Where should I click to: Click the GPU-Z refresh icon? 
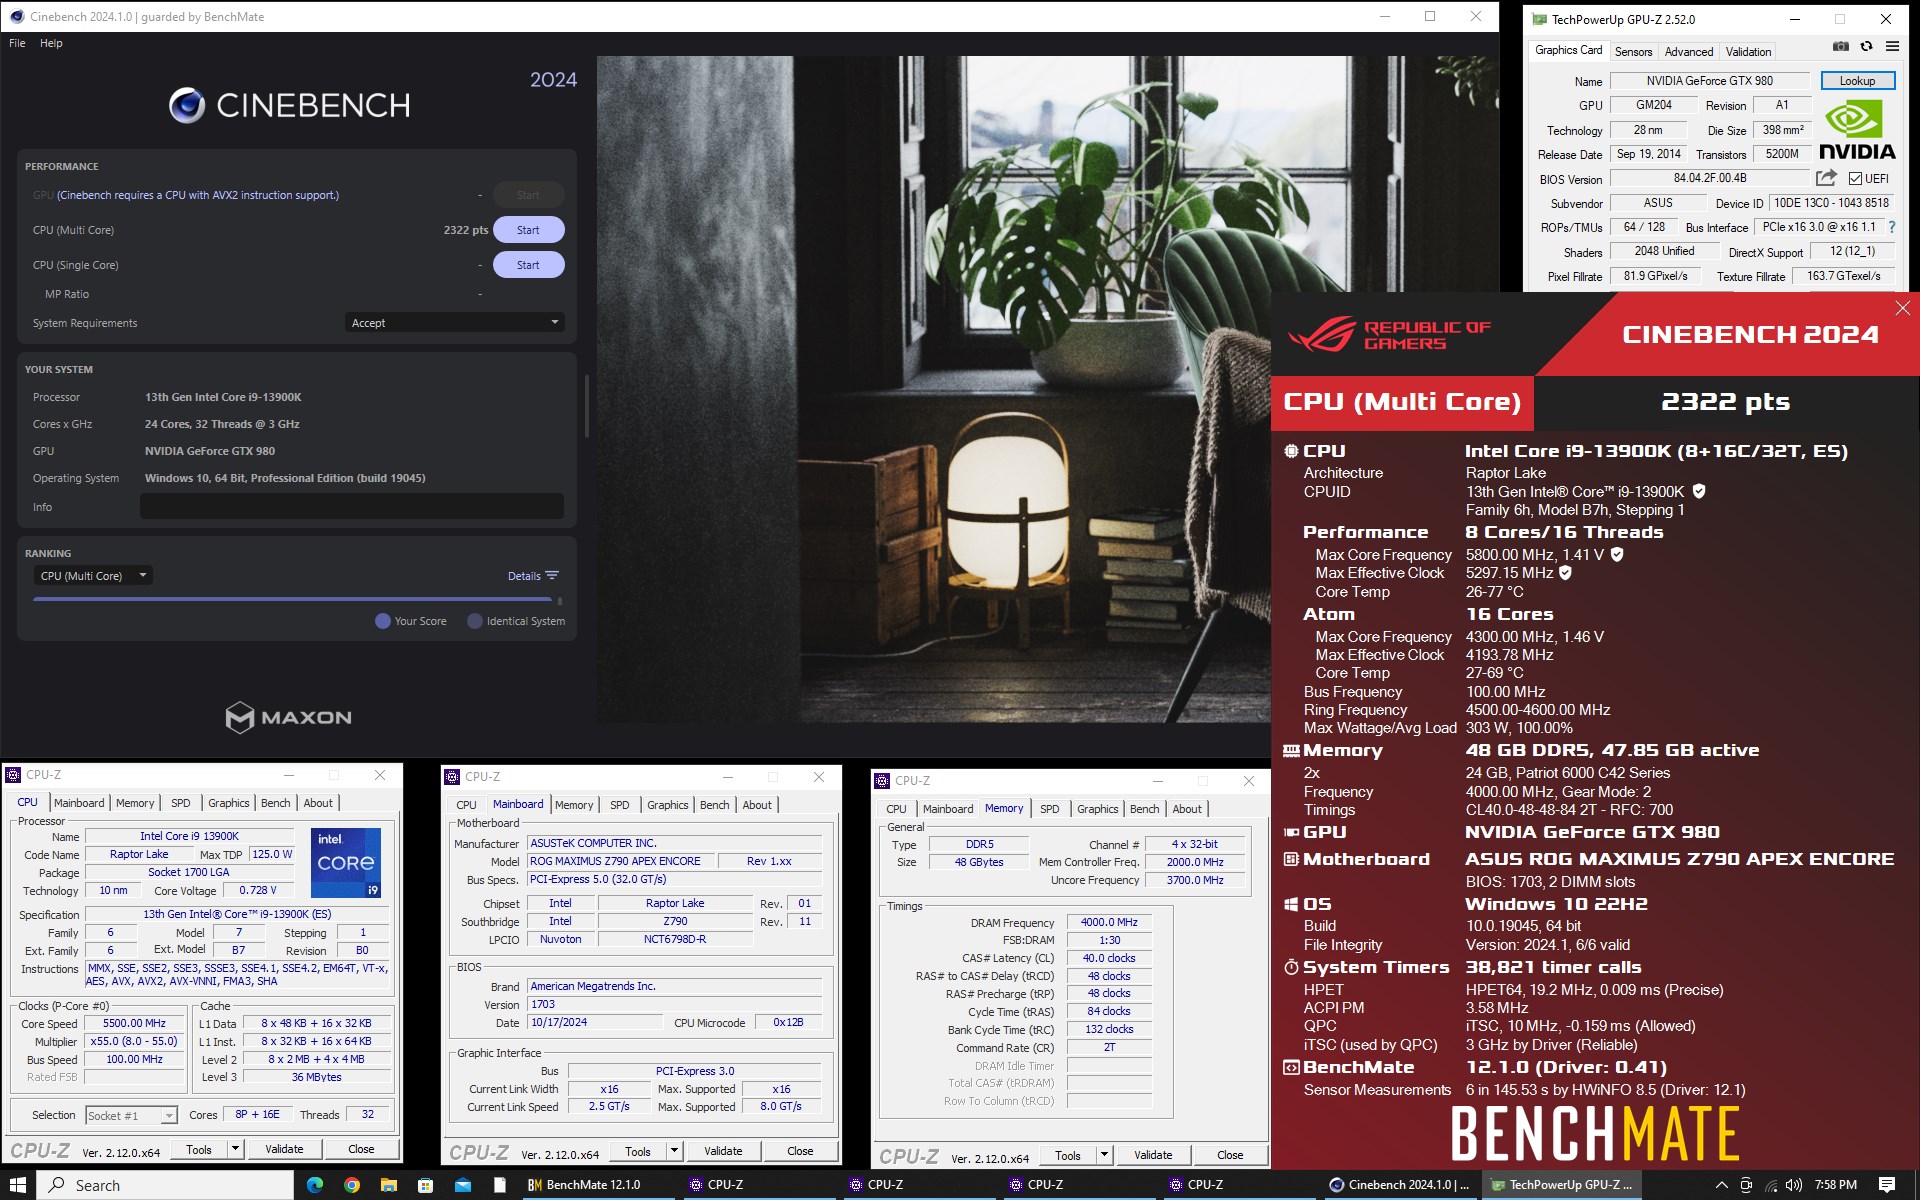[1866, 47]
